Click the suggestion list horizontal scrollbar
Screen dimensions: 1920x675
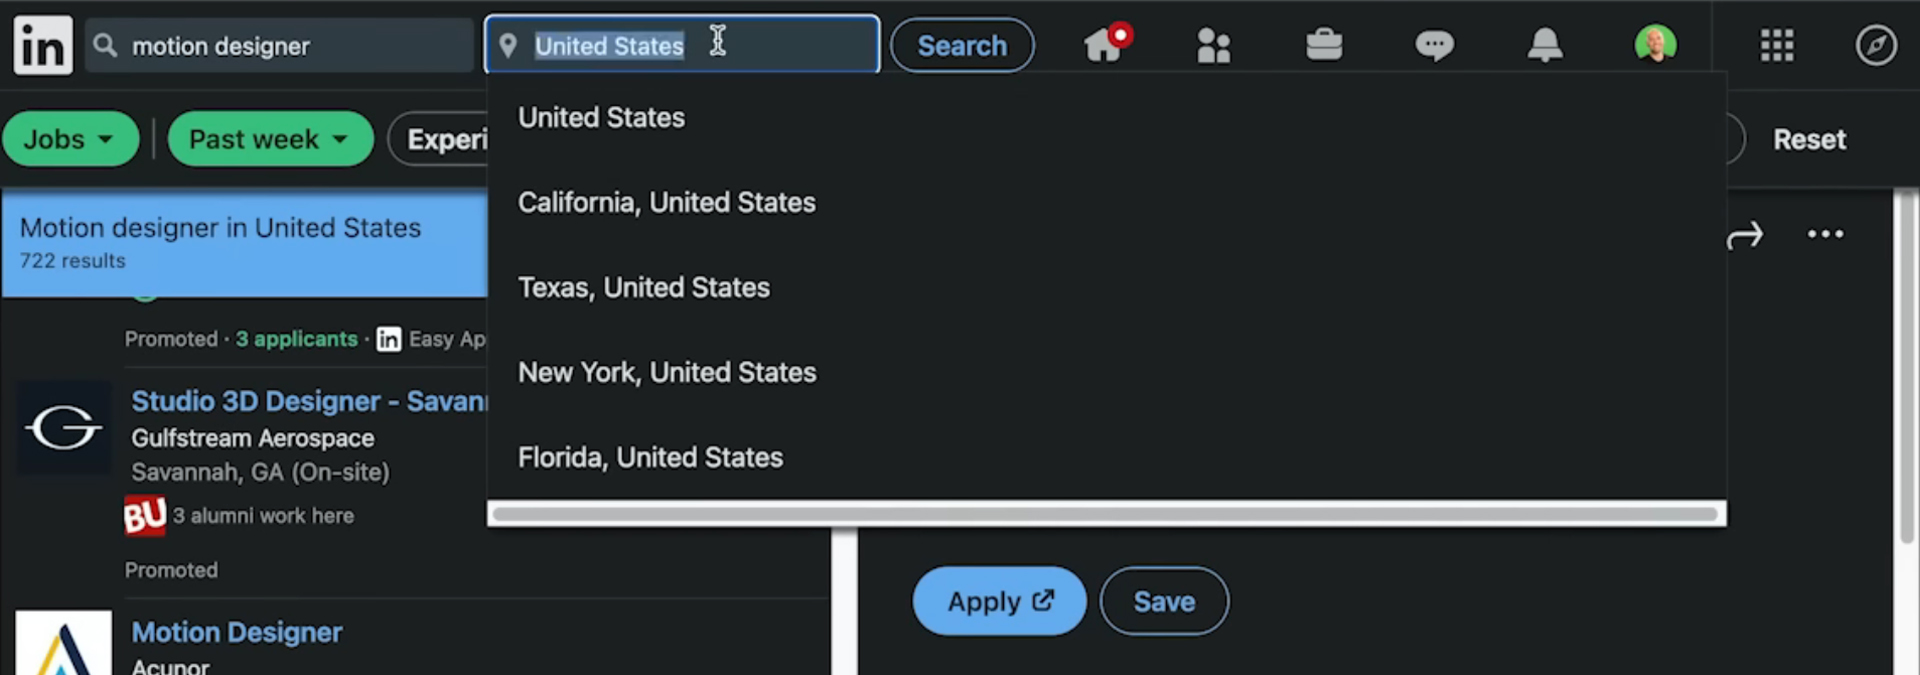tap(1106, 514)
